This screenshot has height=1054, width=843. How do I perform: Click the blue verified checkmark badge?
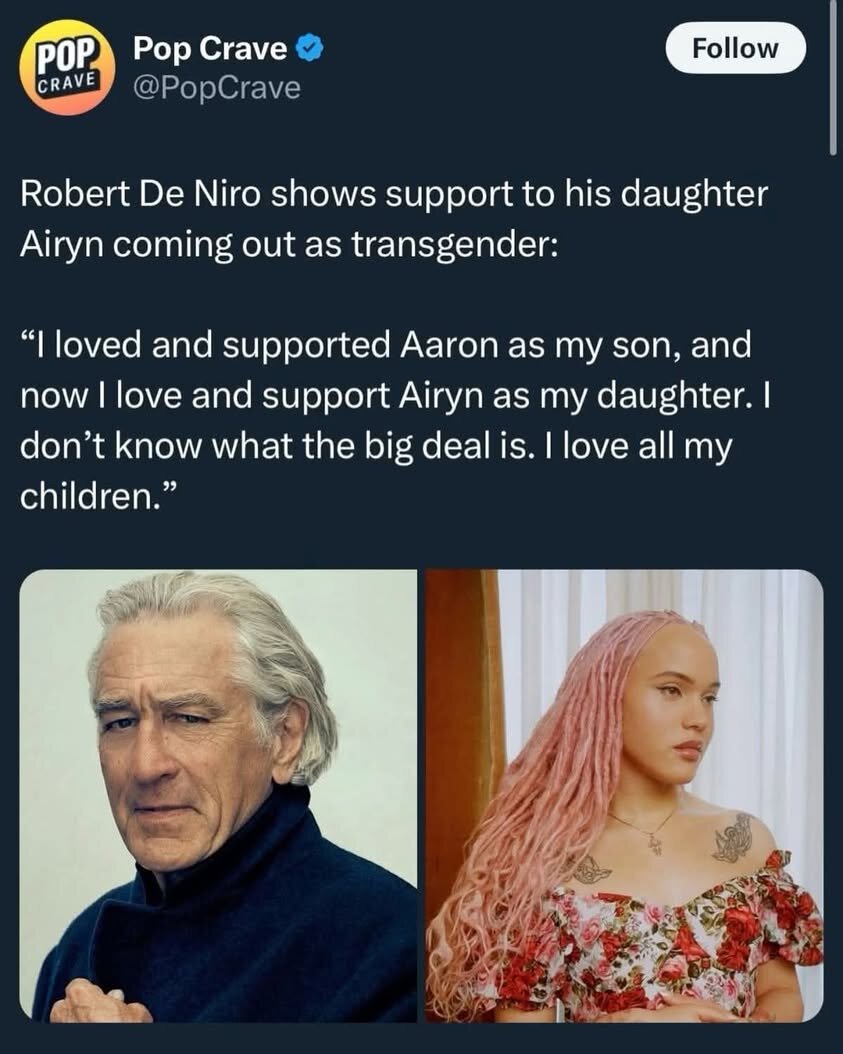click(x=310, y=48)
